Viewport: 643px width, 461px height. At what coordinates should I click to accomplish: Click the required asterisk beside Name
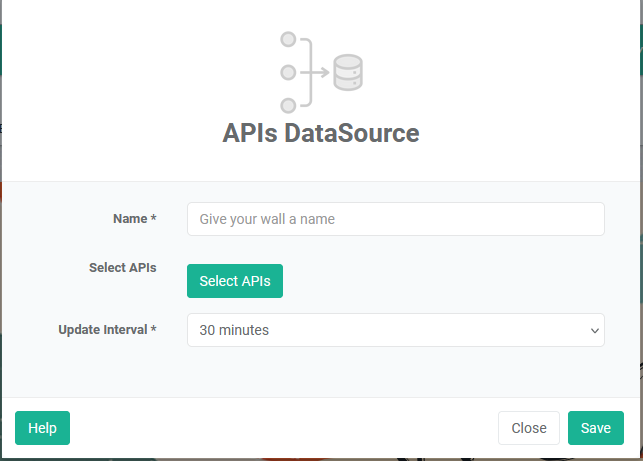coord(154,218)
